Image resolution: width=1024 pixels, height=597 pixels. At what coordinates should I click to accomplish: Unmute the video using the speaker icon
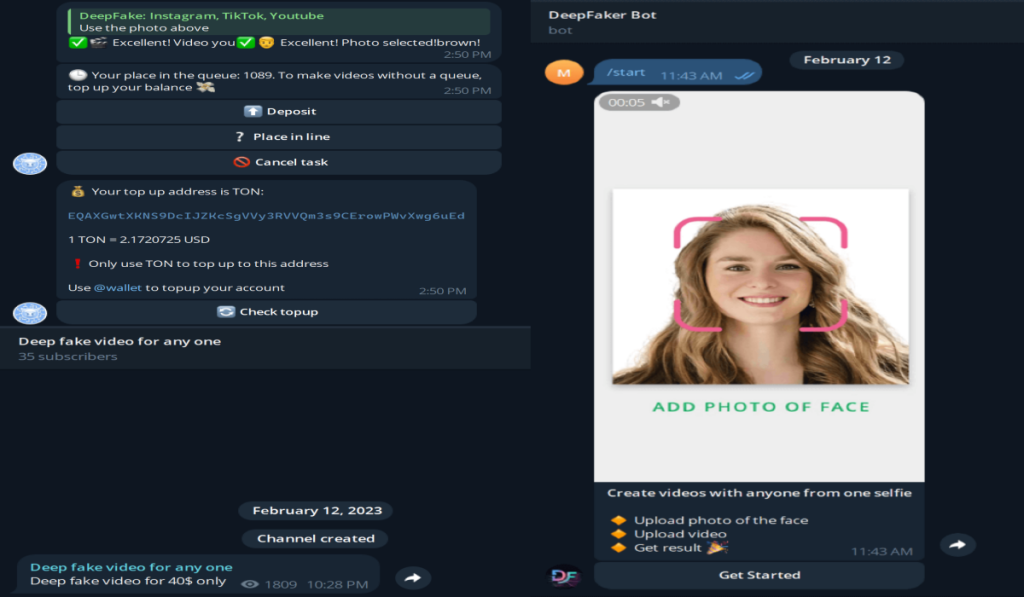pos(660,102)
